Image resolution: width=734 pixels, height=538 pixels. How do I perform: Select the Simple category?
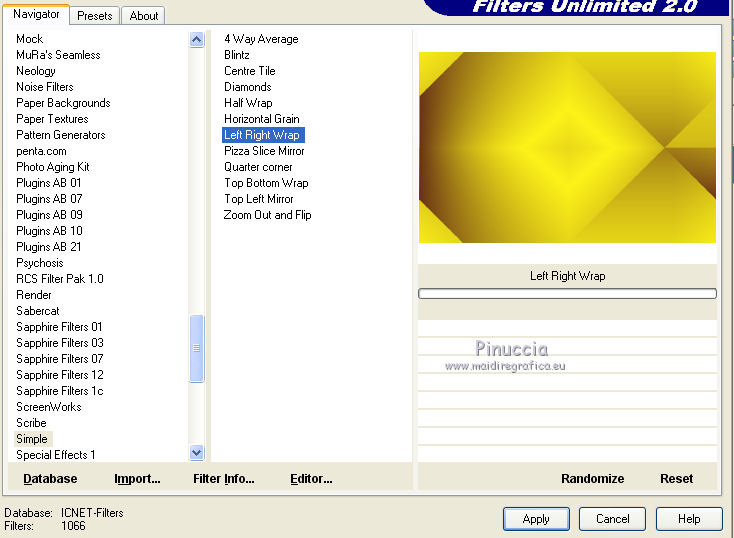[32, 439]
